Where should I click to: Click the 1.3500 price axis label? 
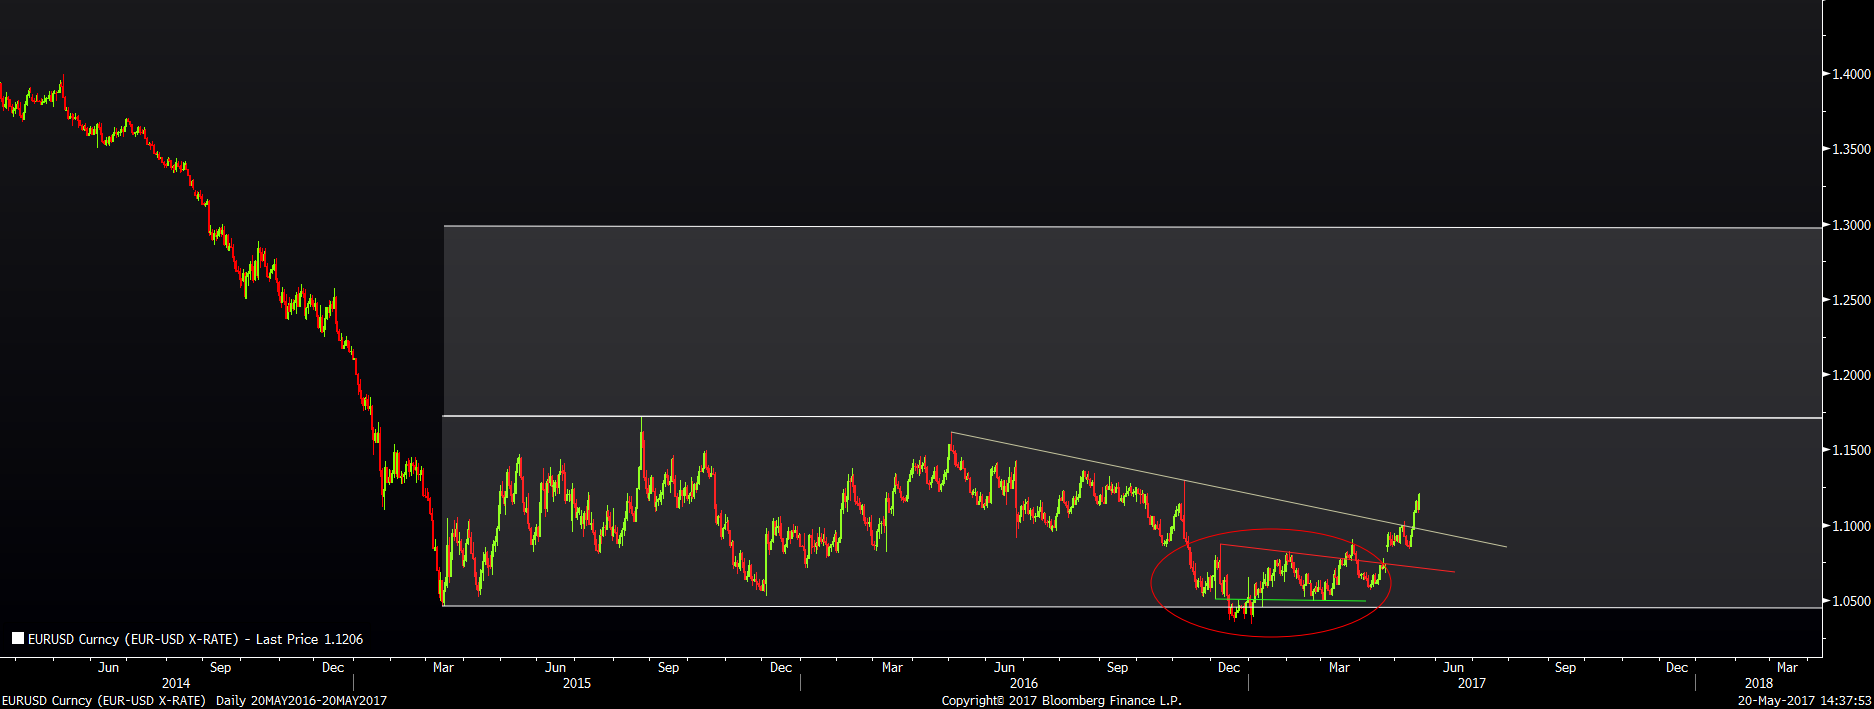[1851, 149]
